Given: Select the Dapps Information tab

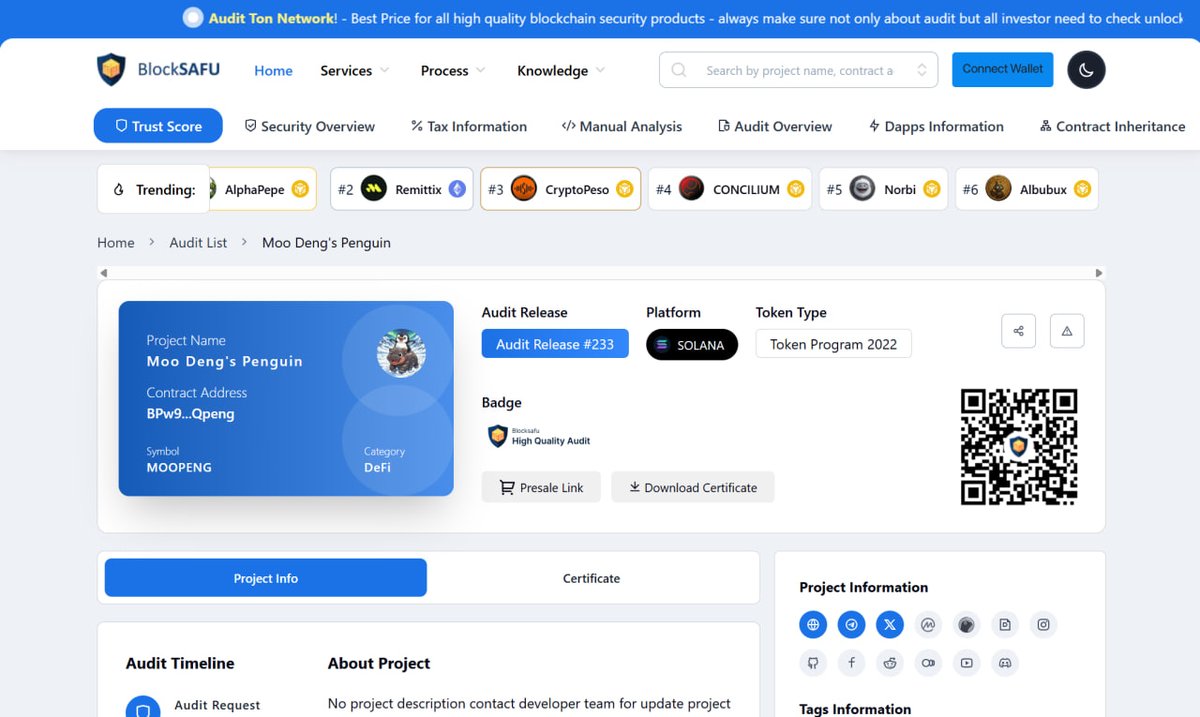Looking at the screenshot, I should click(936, 126).
